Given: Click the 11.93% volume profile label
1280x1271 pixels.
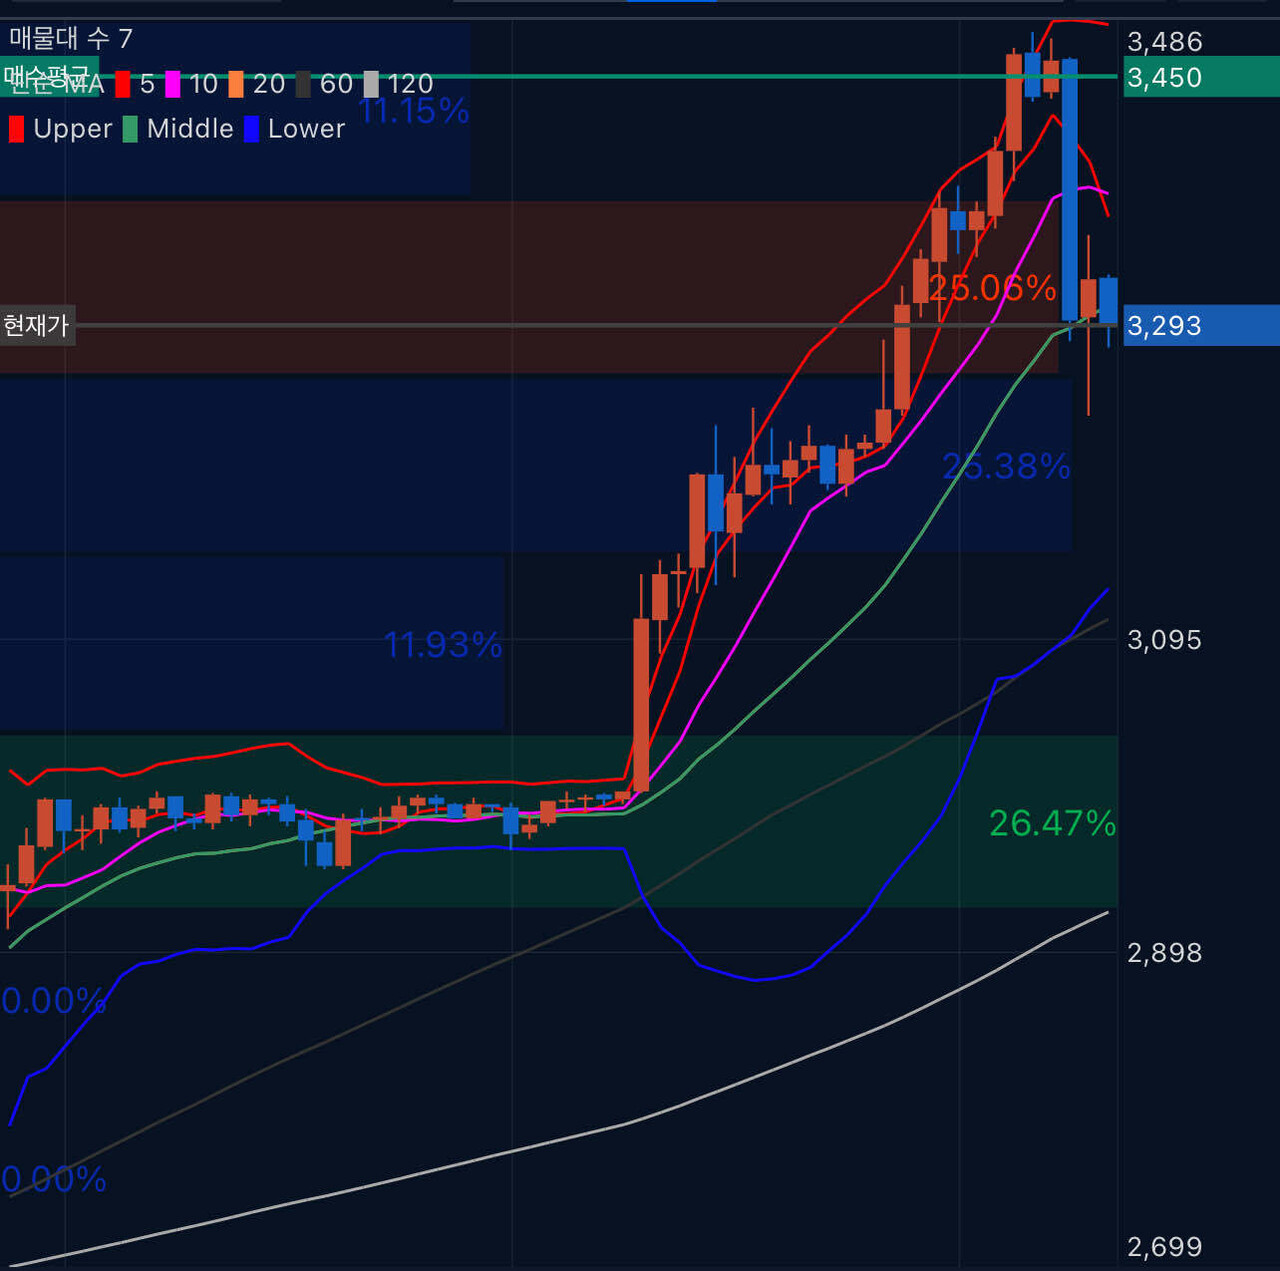Looking at the screenshot, I should 443,645.
